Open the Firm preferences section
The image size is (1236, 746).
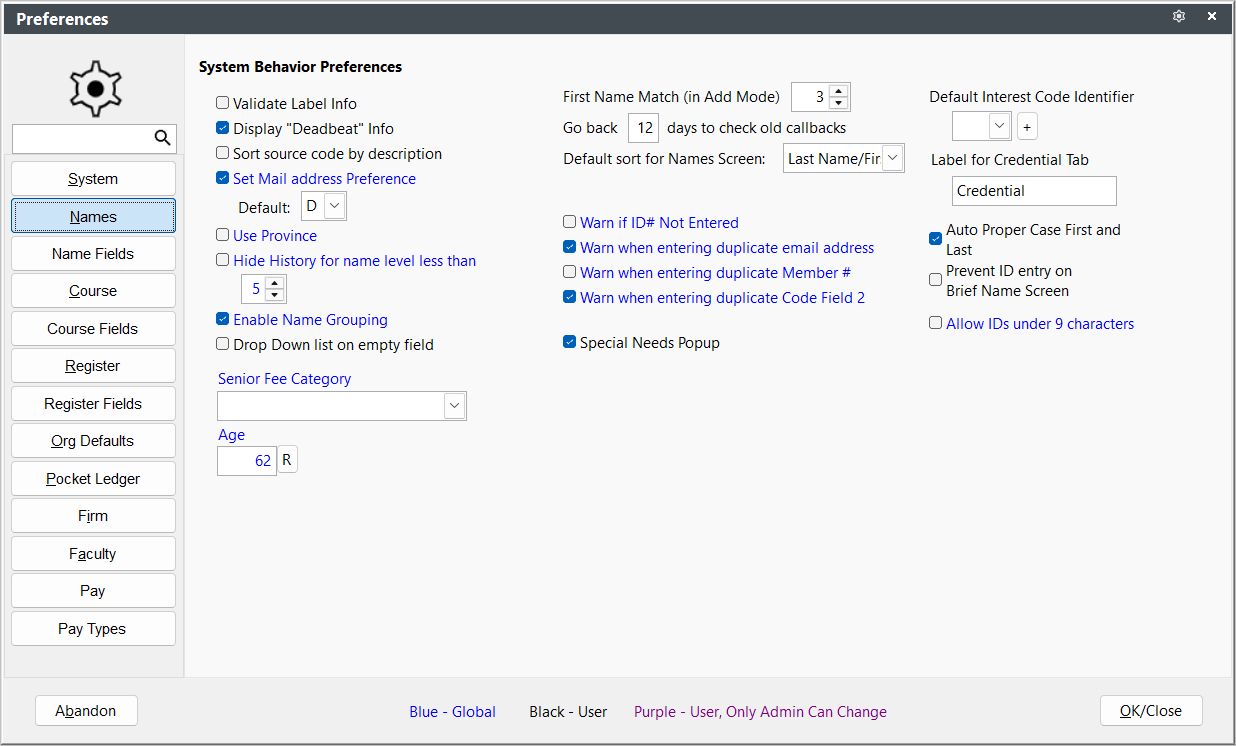click(93, 516)
